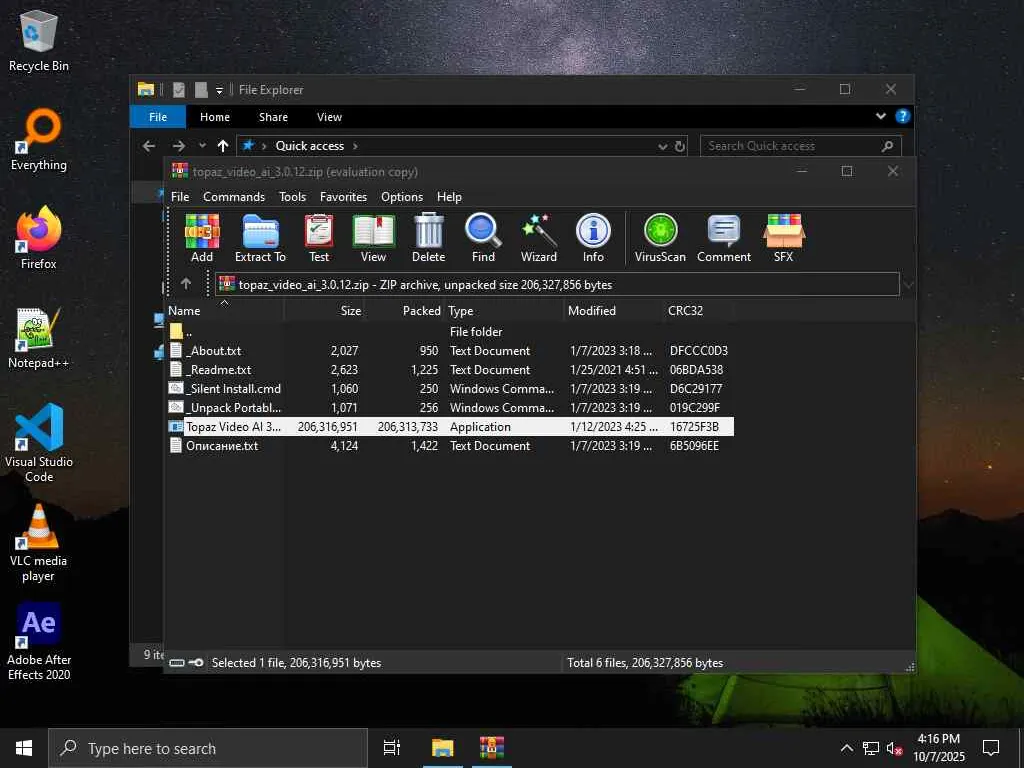Go up one level in the archive

coord(186,284)
